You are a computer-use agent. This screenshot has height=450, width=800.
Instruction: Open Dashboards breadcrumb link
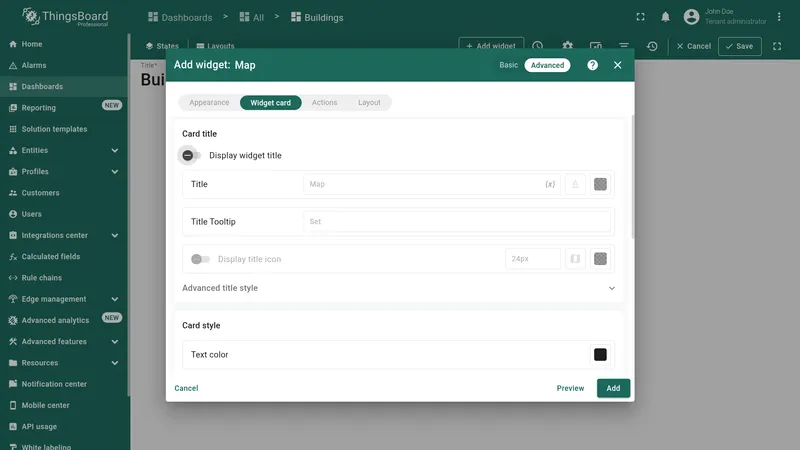(180, 17)
